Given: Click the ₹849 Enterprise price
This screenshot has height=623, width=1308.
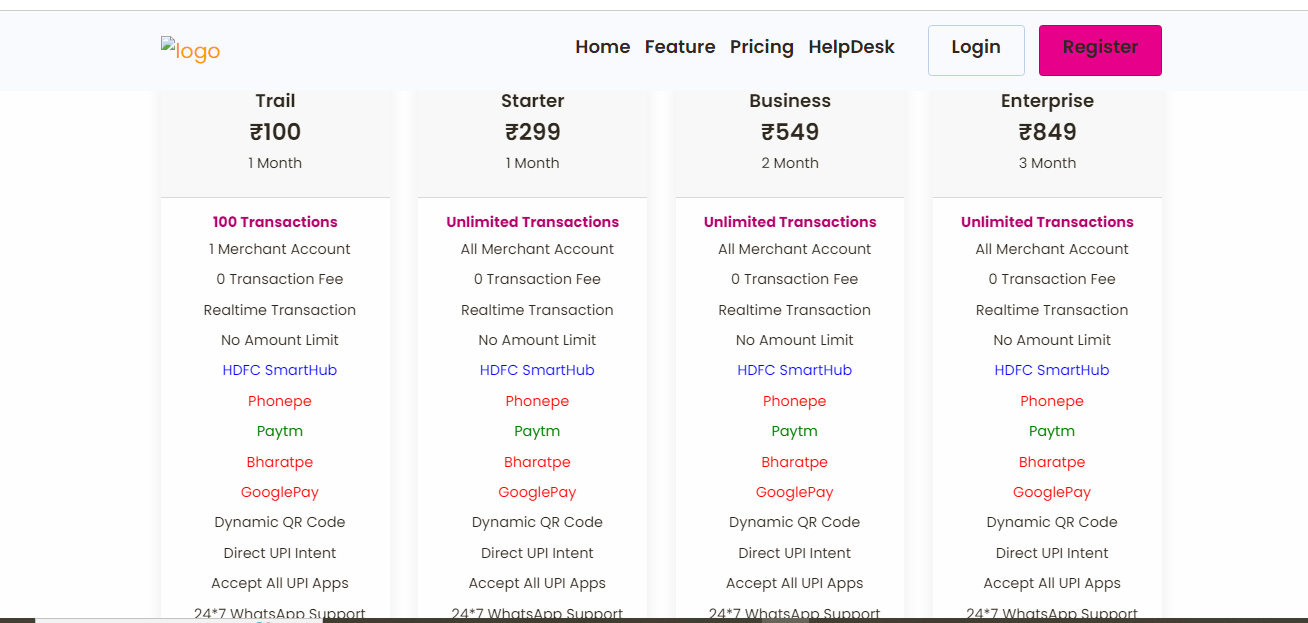Looking at the screenshot, I should 1047,132.
